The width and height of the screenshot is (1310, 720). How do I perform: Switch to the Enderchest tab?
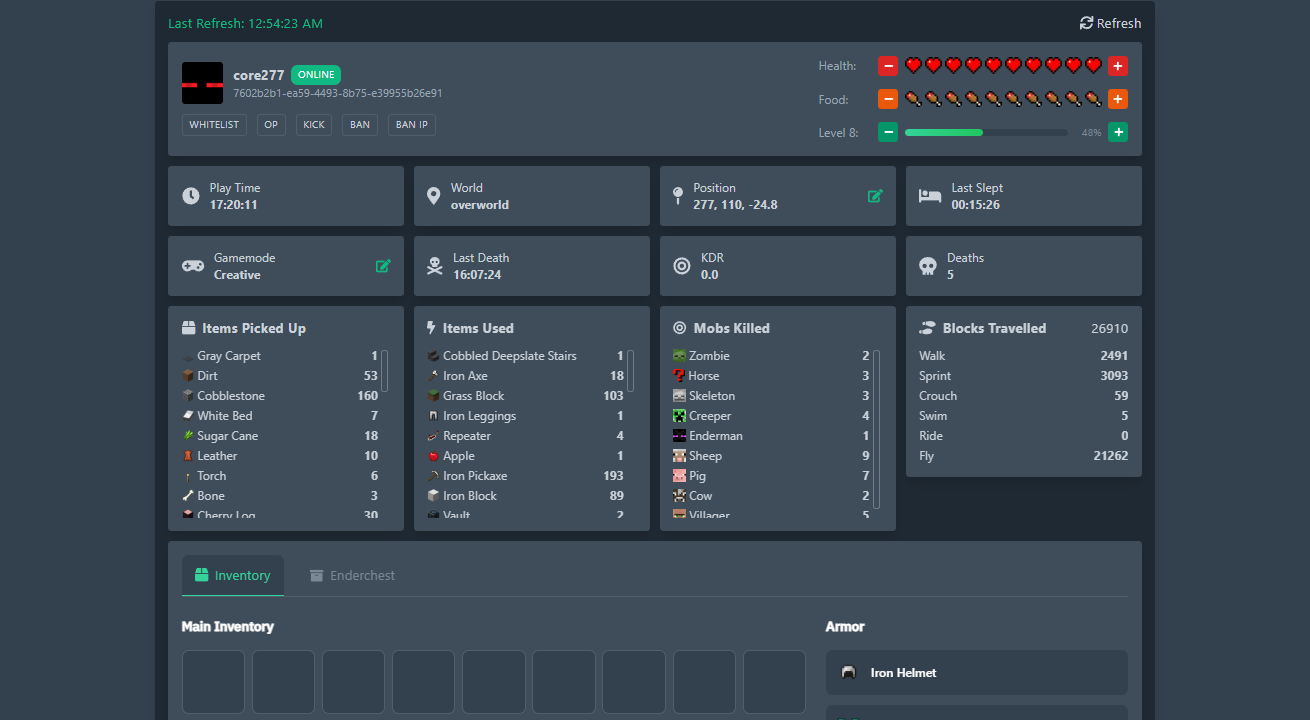pyautogui.click(x=352, y=575)
